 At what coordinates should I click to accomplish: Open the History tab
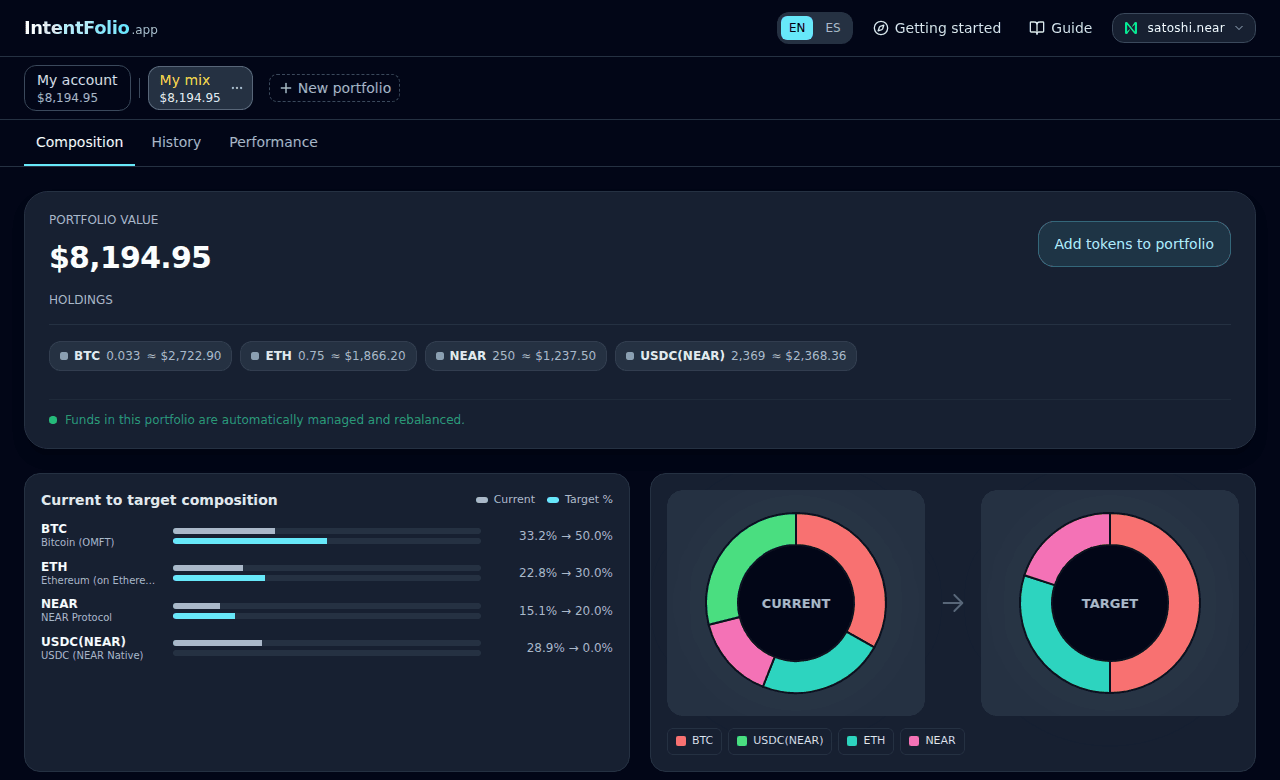[x=176, y=142]
